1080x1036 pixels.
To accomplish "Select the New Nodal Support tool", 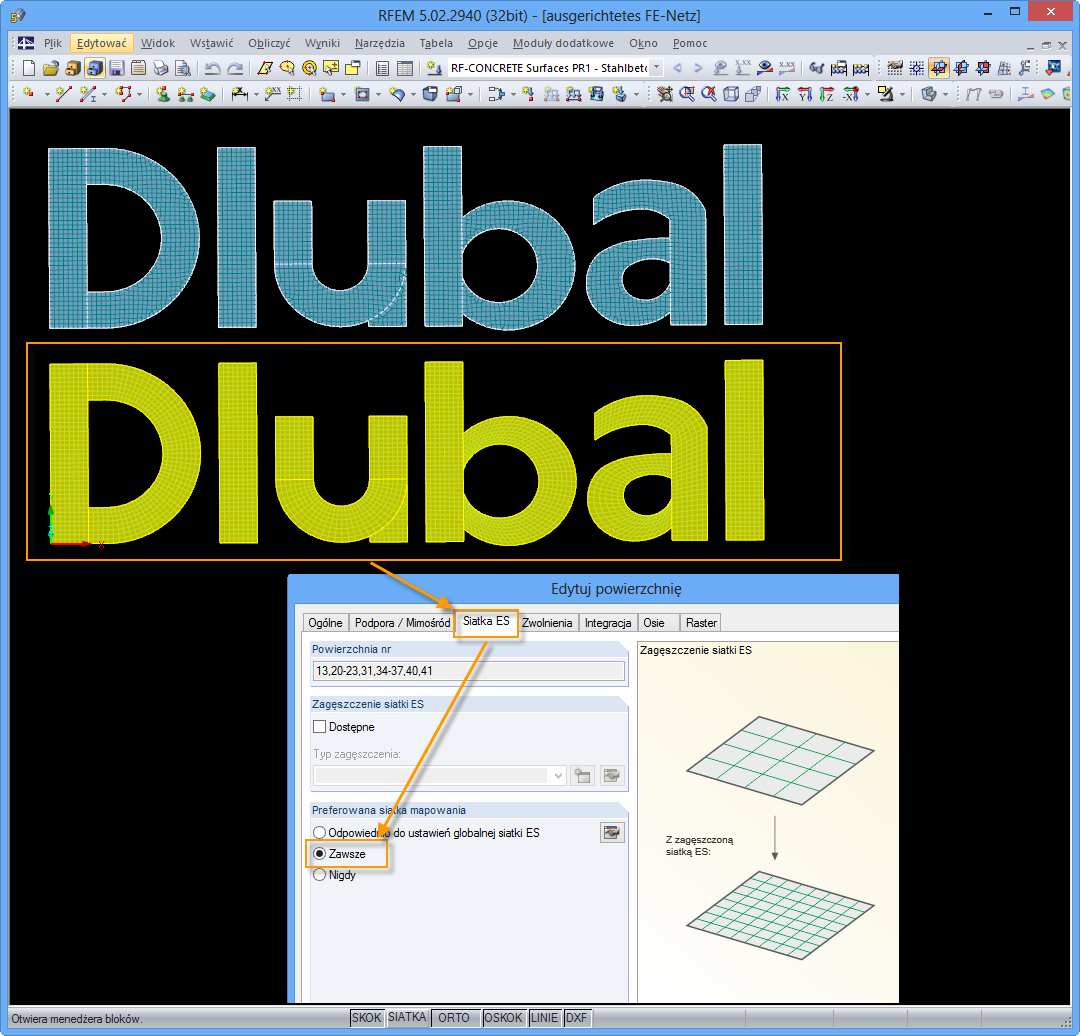I will tap(163, 94).
